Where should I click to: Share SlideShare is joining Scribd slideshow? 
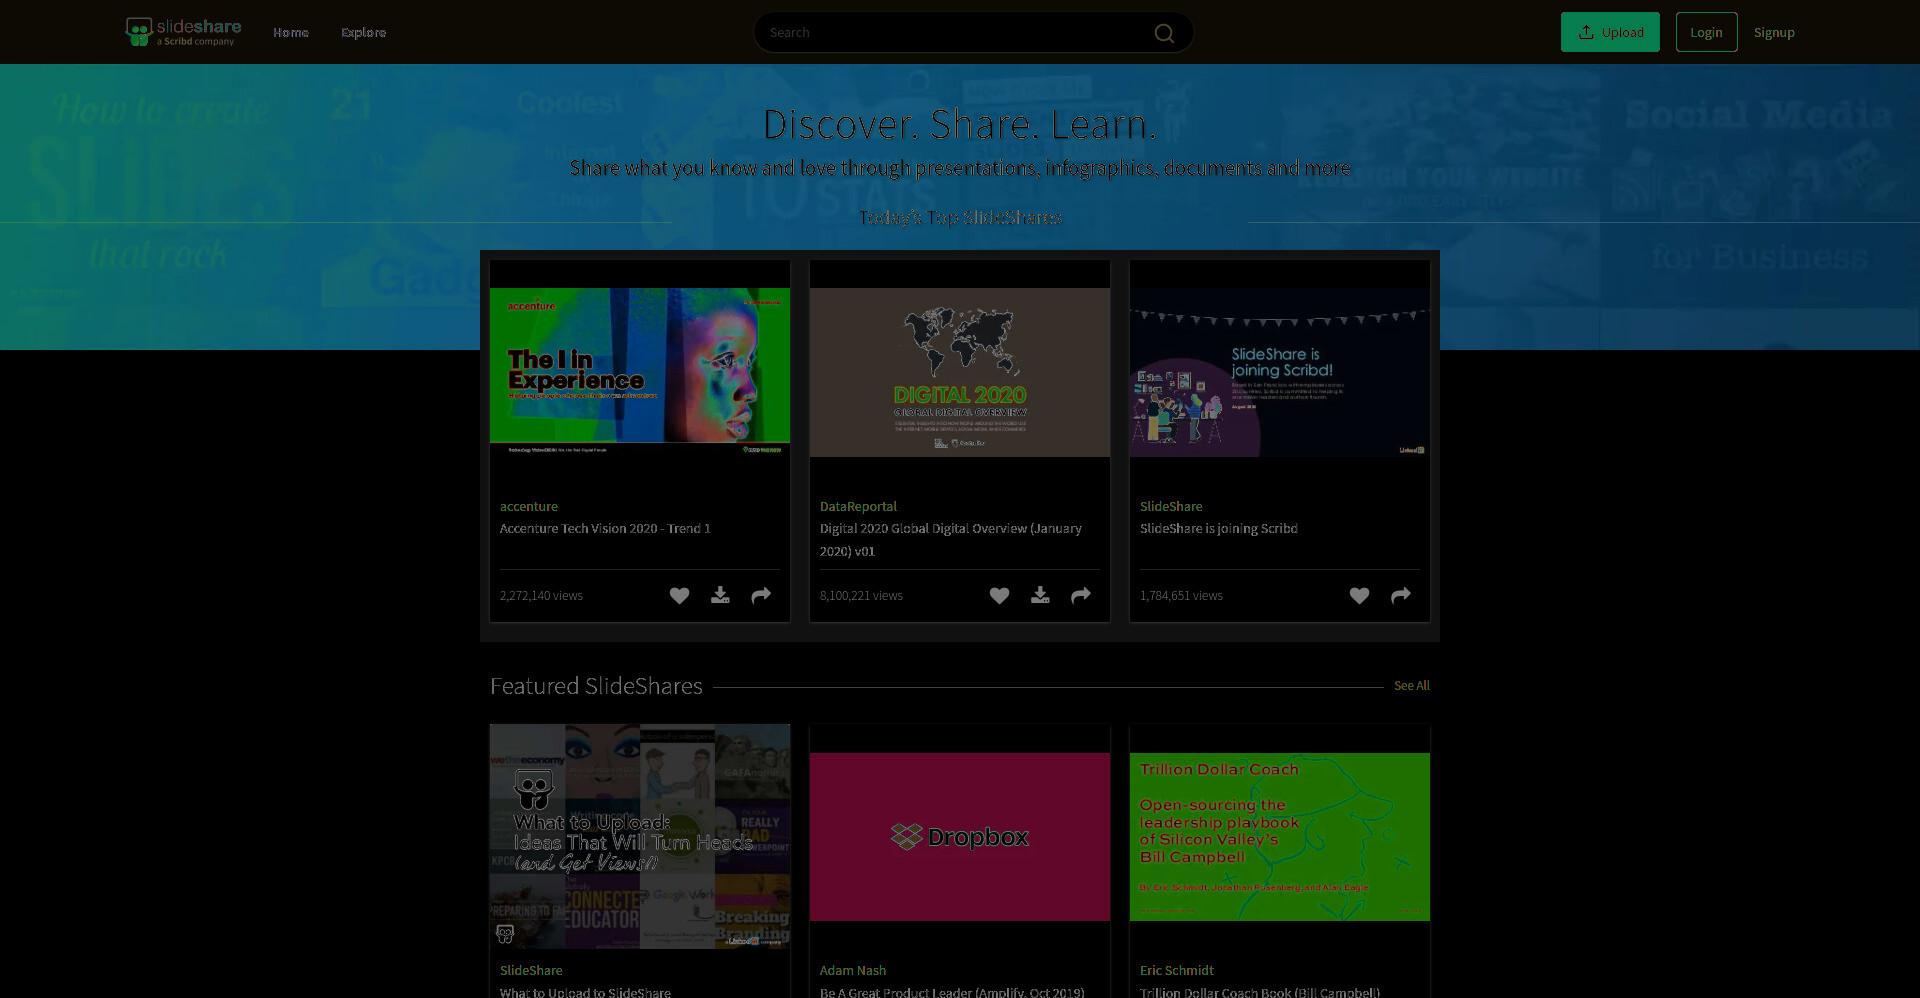click(x=1401, y=596)
